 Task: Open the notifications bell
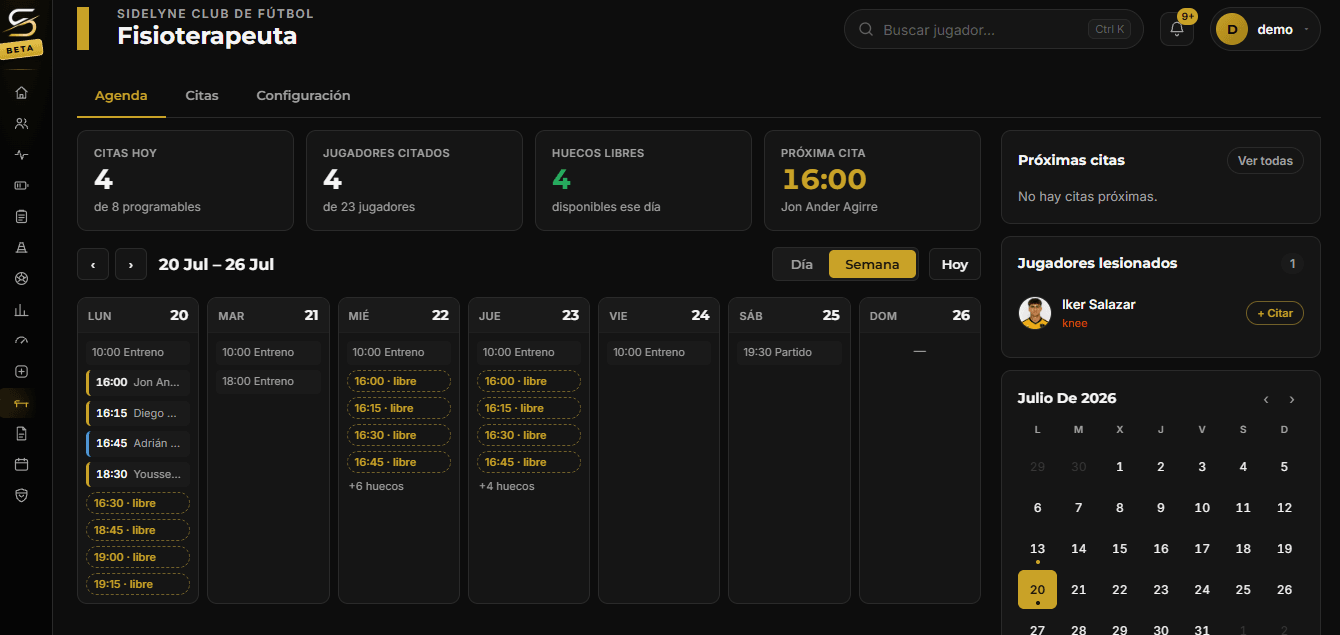coord(1177,29)
